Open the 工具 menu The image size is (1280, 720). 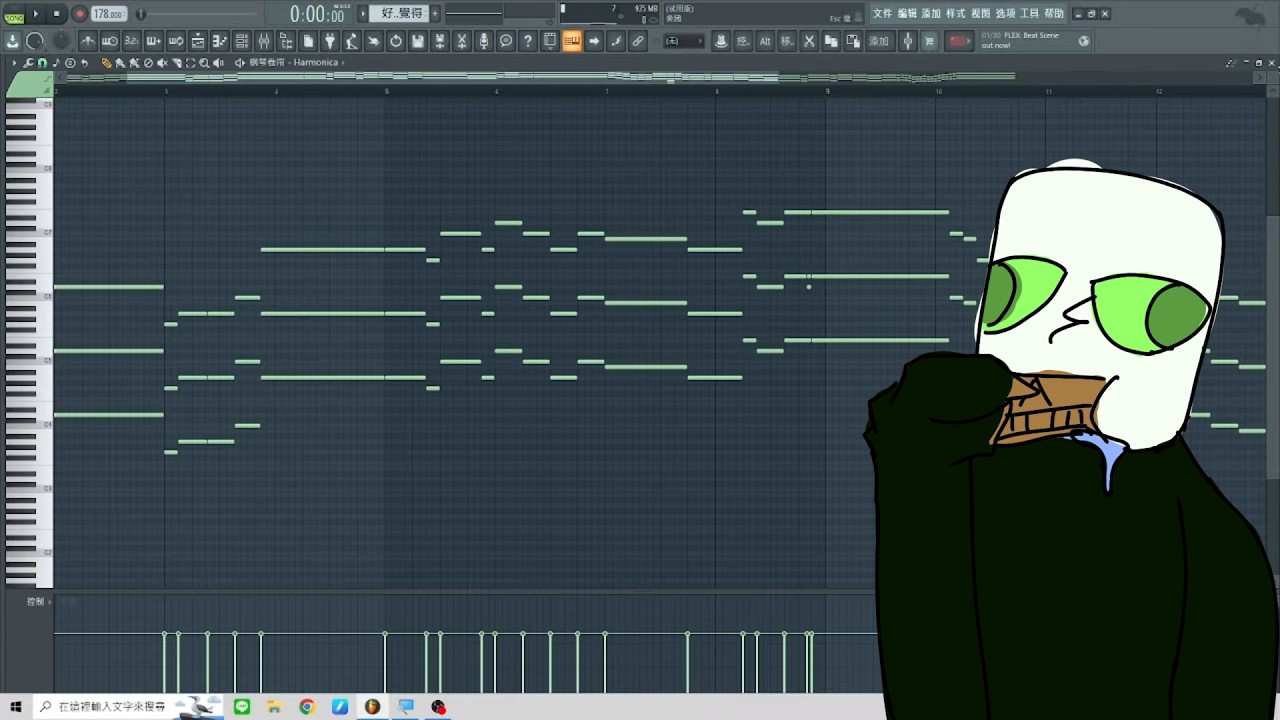(1030, 14)
